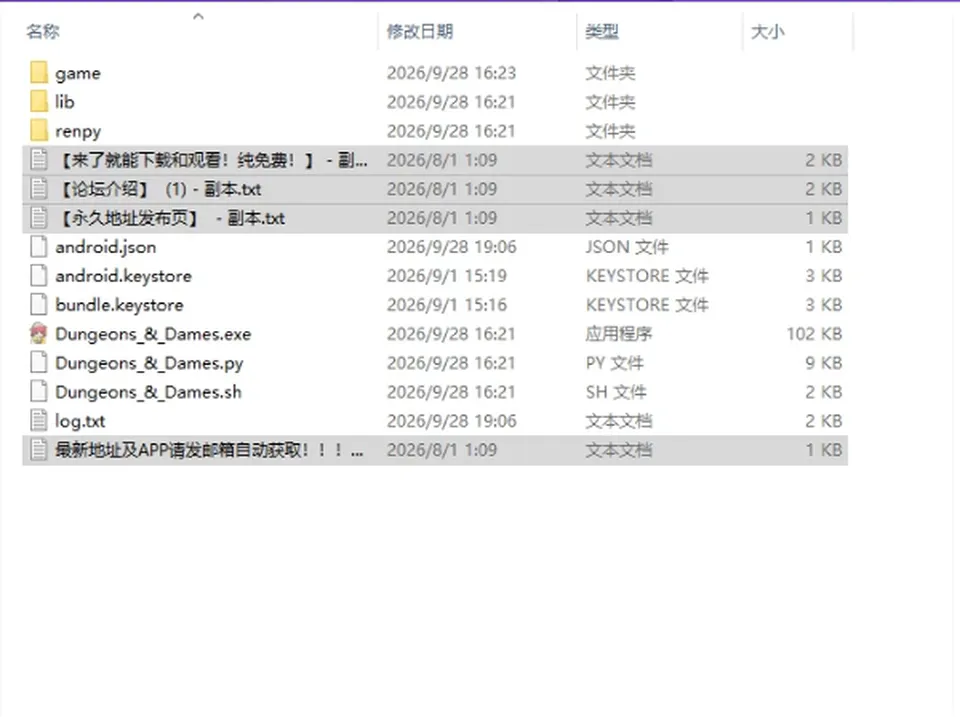Select the file name game
This screenshot has width=960, height=717.
[x=78, y=73]
